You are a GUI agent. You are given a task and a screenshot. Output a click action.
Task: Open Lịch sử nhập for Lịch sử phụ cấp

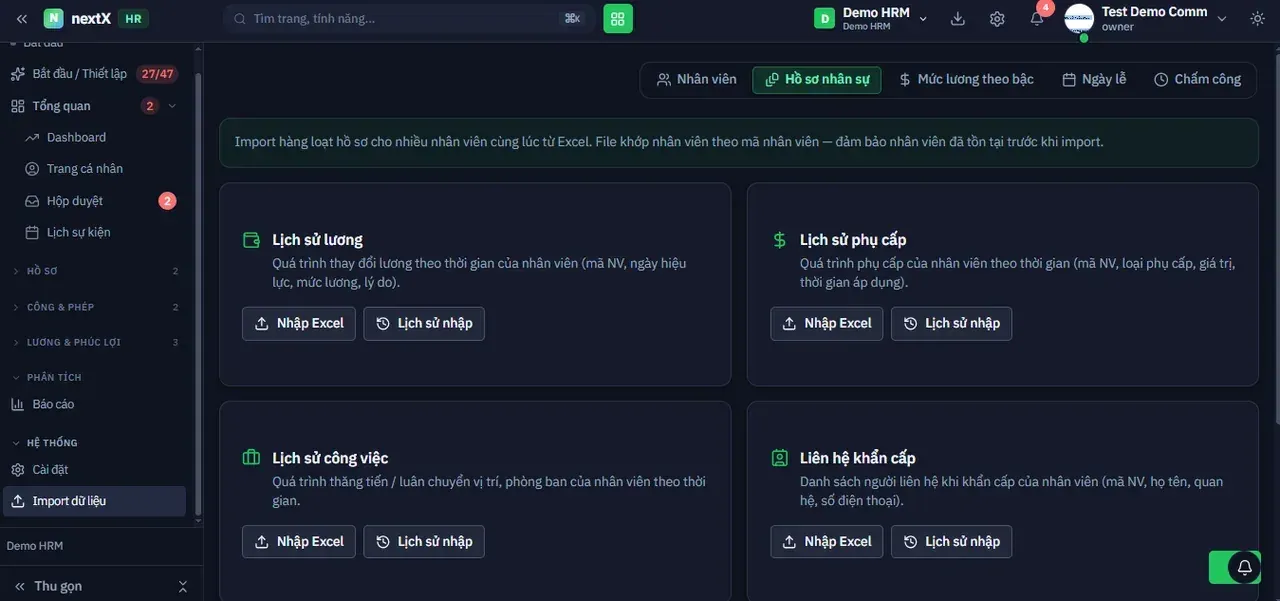pyautogui.click(x=952, y=323)
